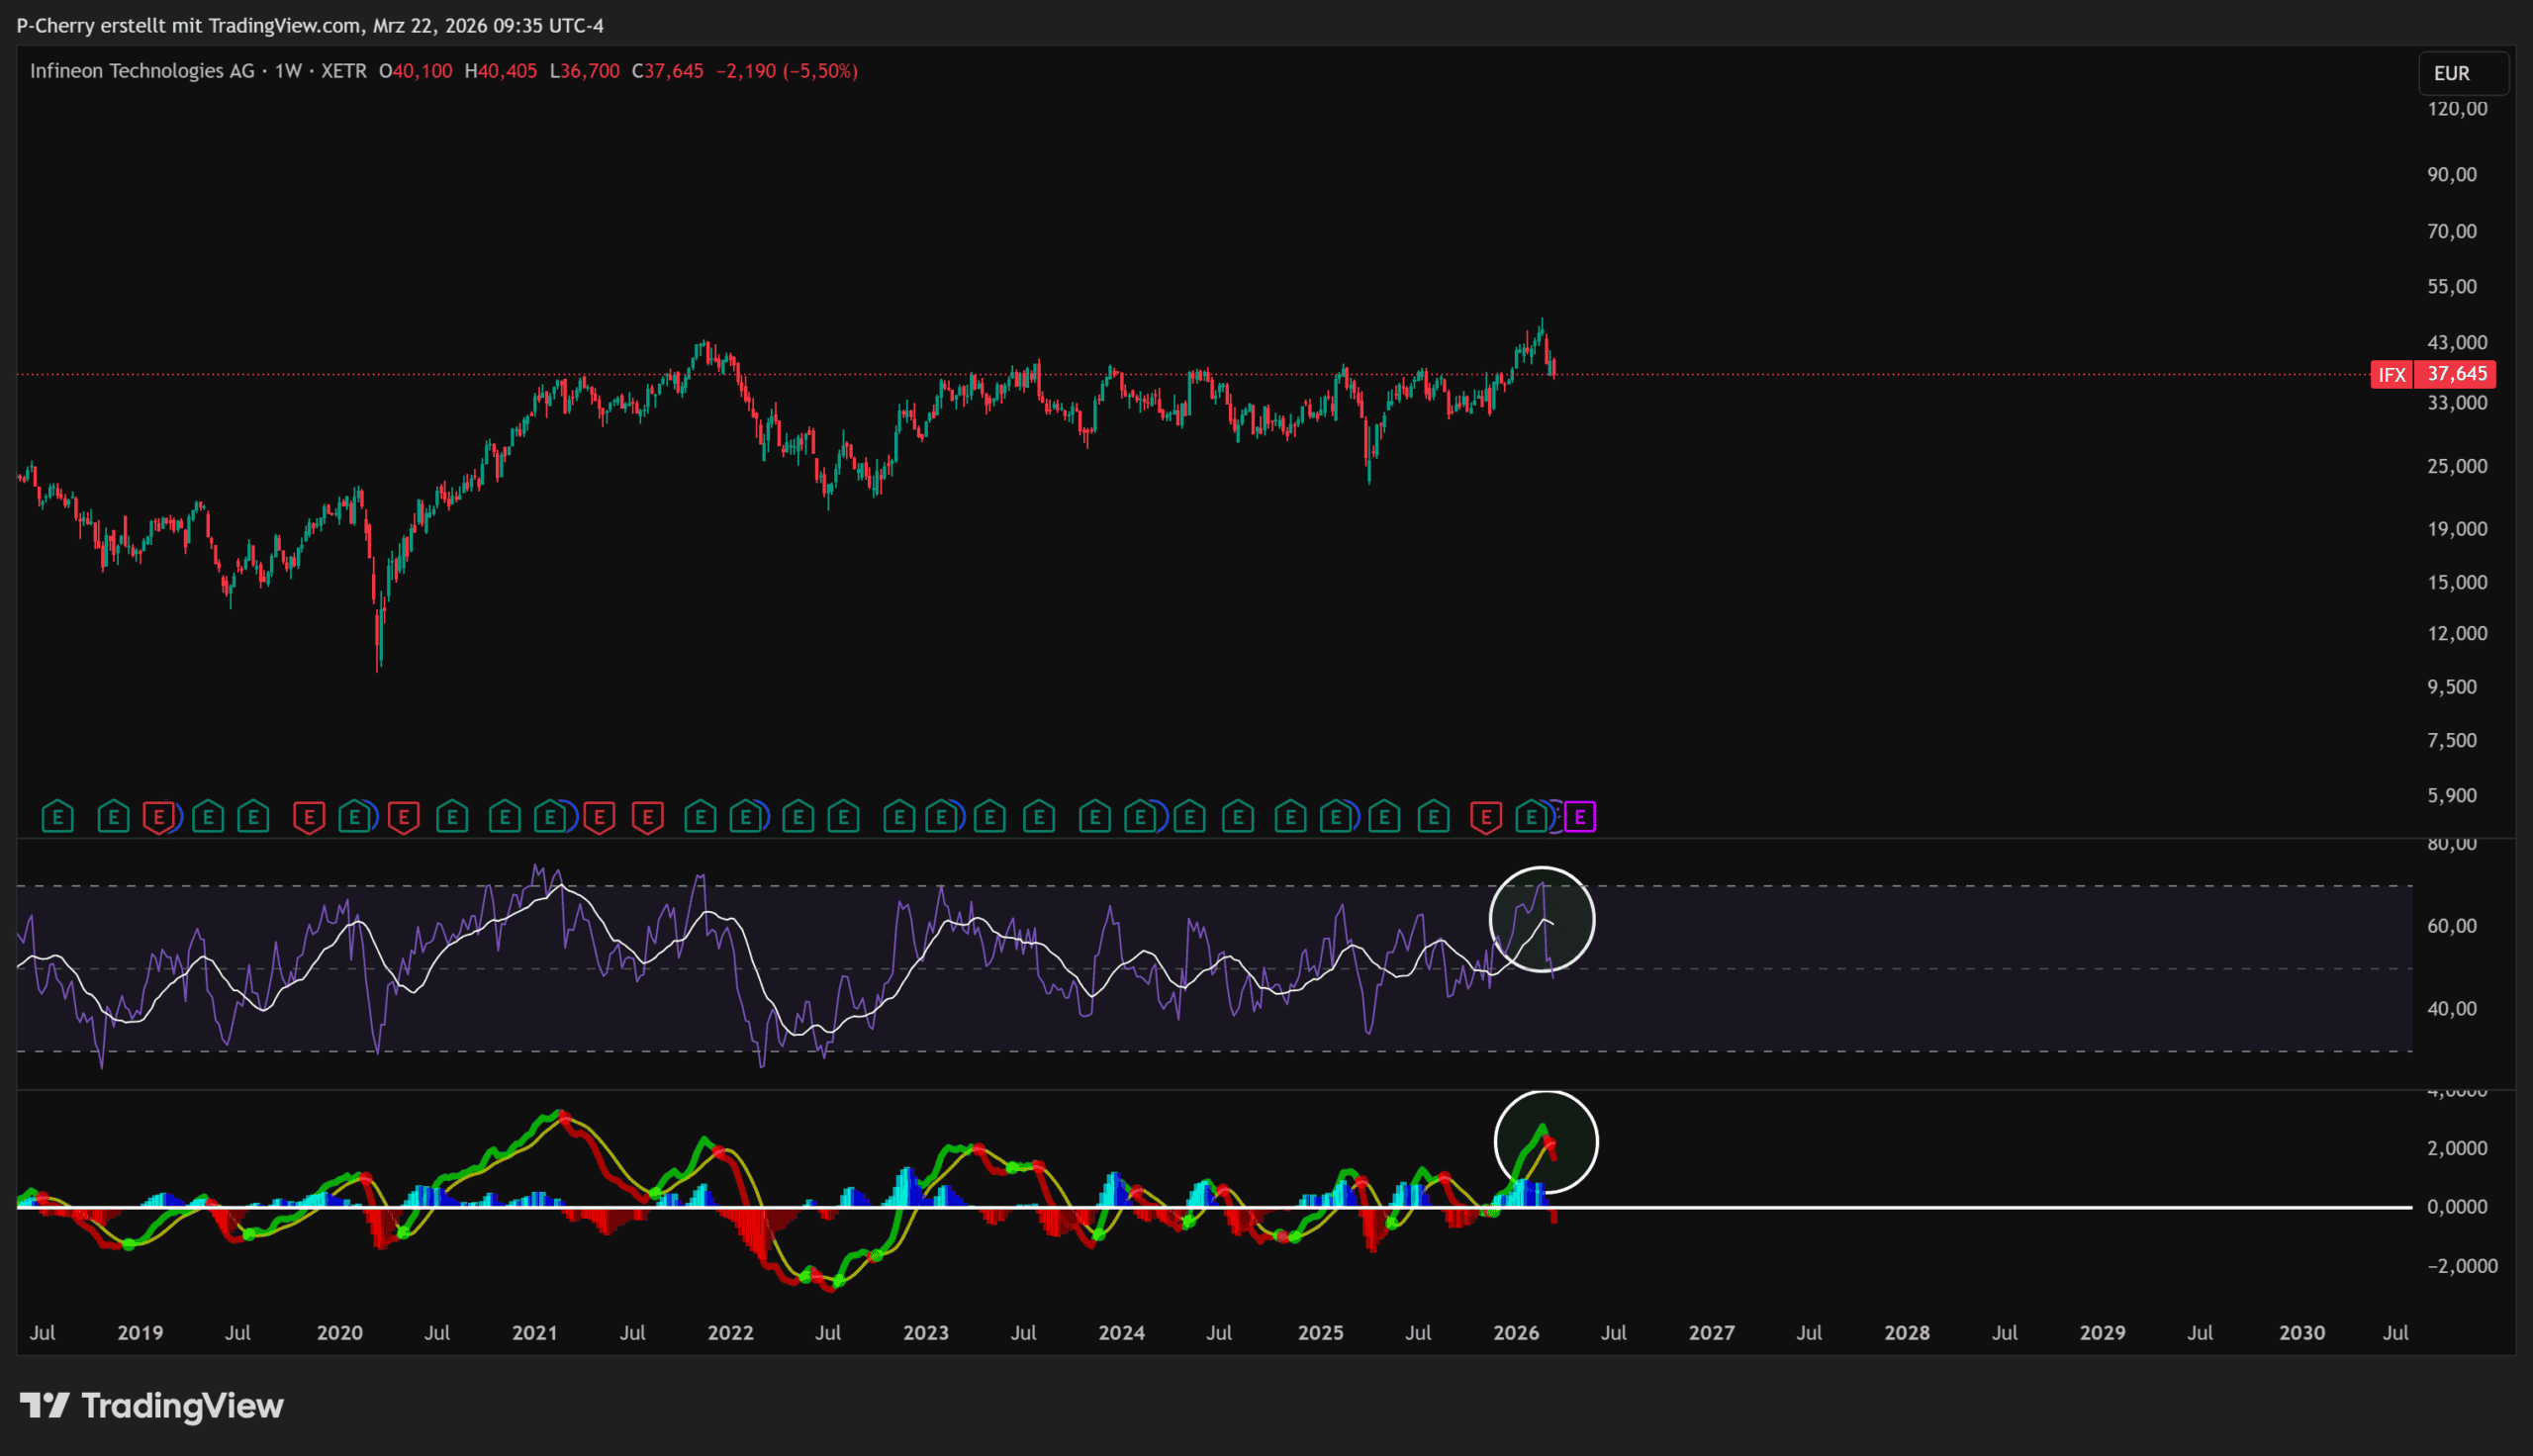The width and height of the screenshot is (2533, 1456).
Task: Click the Infineon Technologies AG symbol title
Action: (142, 71)
